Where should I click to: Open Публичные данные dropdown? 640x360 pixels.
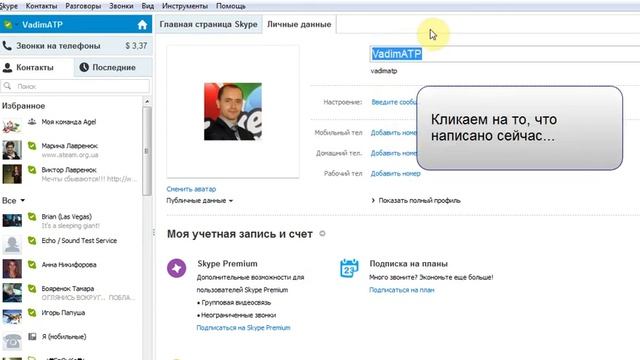click(200, 200)
